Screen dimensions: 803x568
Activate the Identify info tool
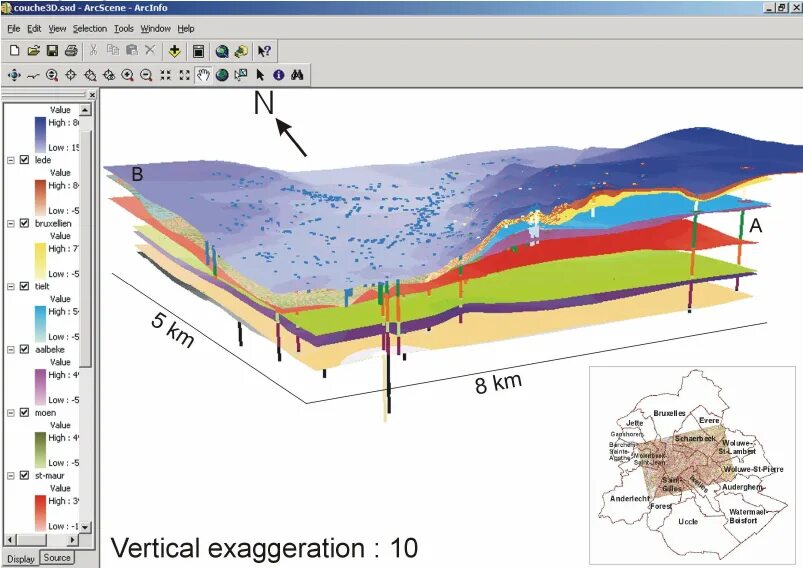tap(279, 75)
